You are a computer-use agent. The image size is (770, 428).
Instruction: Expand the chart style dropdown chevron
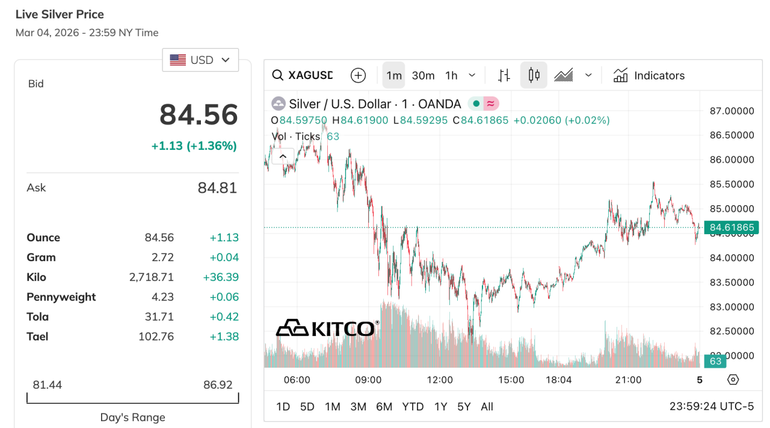(588, 75)
